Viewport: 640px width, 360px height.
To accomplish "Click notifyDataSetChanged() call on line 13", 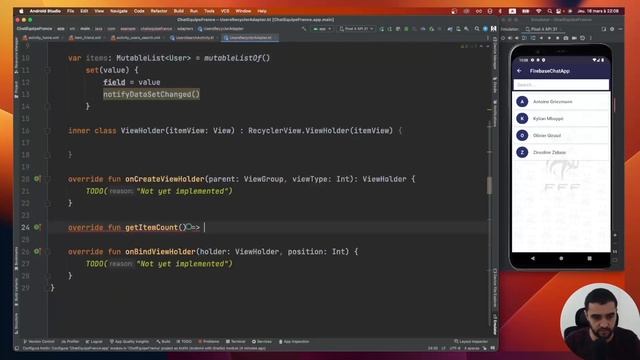I will coord(151,94).
